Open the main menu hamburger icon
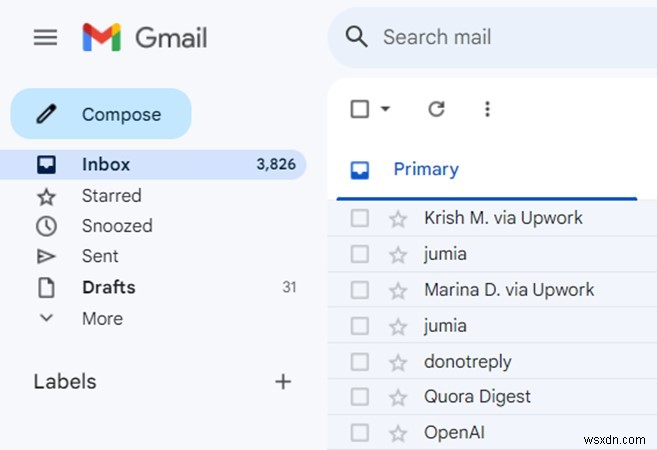Screen dimensions: 657x450 tap(45, 37)
